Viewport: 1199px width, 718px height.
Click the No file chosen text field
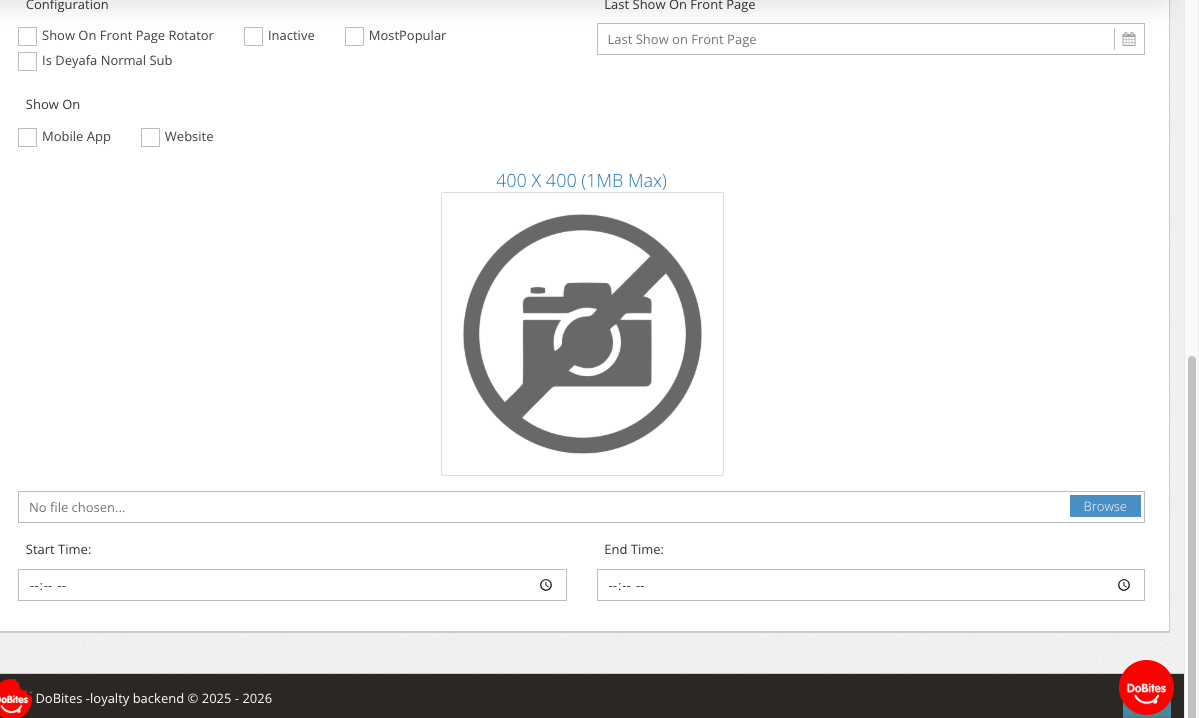pyautogui.click(x=540, y=507)
